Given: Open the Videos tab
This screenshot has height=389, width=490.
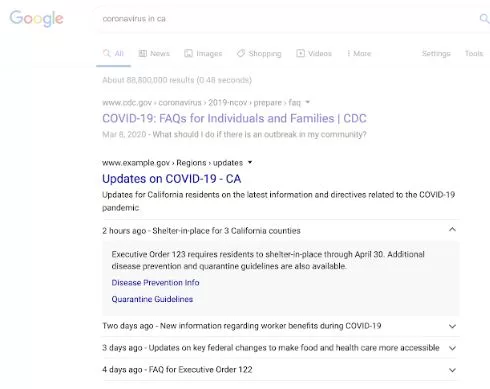Looking at the screenshot, I should 314,53.
